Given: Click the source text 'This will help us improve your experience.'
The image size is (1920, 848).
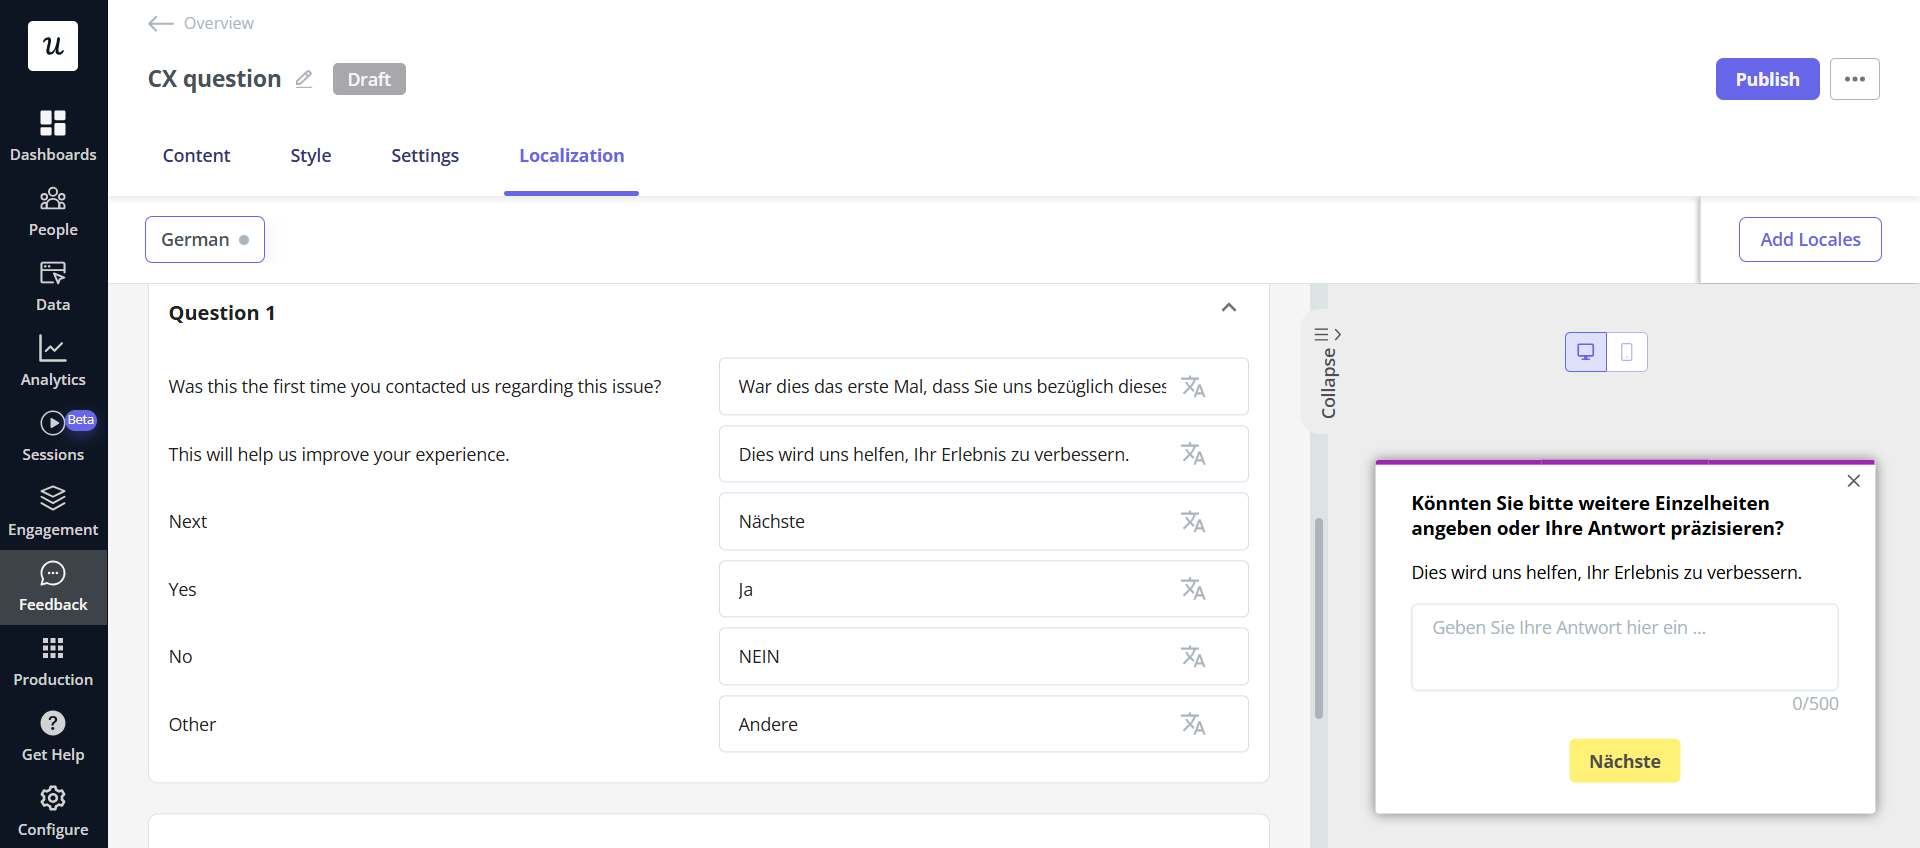Looking at the screenshot, I should click(x=339, y=454).
